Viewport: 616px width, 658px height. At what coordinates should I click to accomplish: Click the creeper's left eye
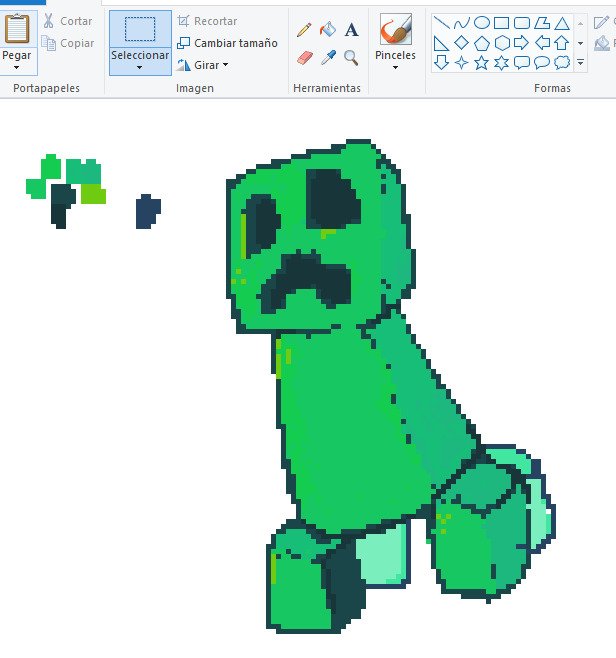point(263,225)
